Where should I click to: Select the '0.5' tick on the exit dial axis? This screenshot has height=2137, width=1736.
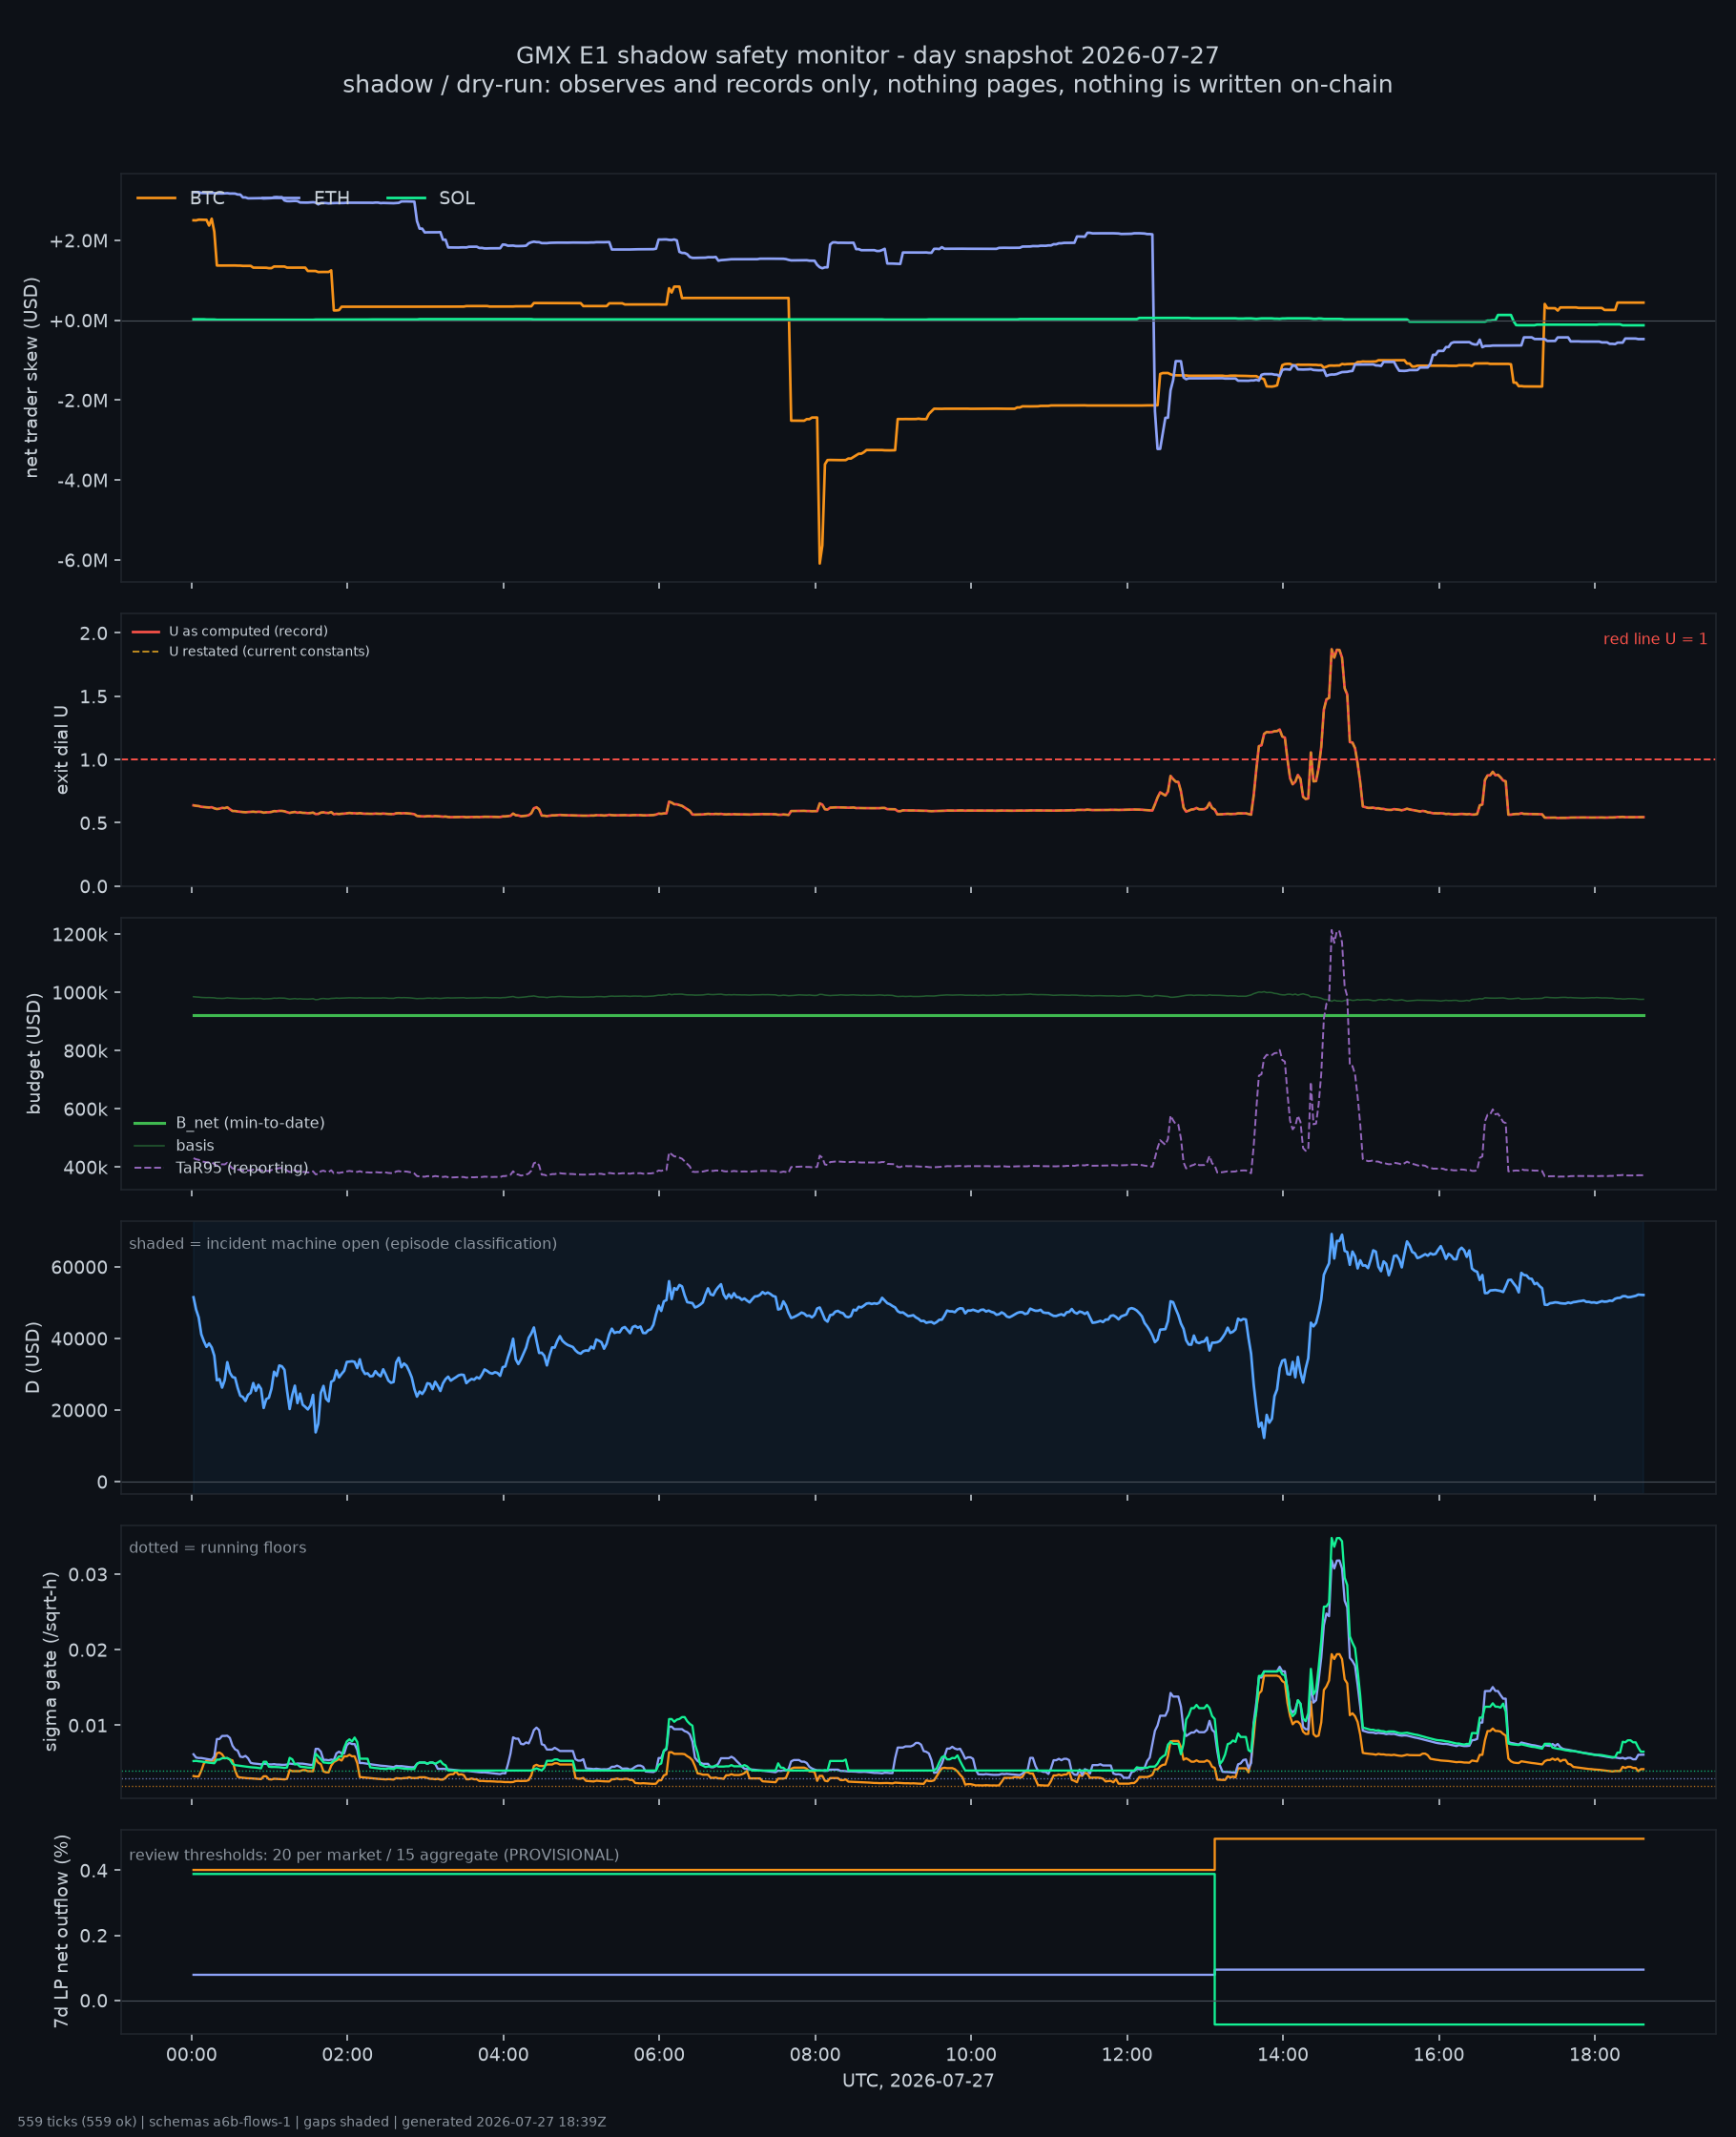[94, 823]
